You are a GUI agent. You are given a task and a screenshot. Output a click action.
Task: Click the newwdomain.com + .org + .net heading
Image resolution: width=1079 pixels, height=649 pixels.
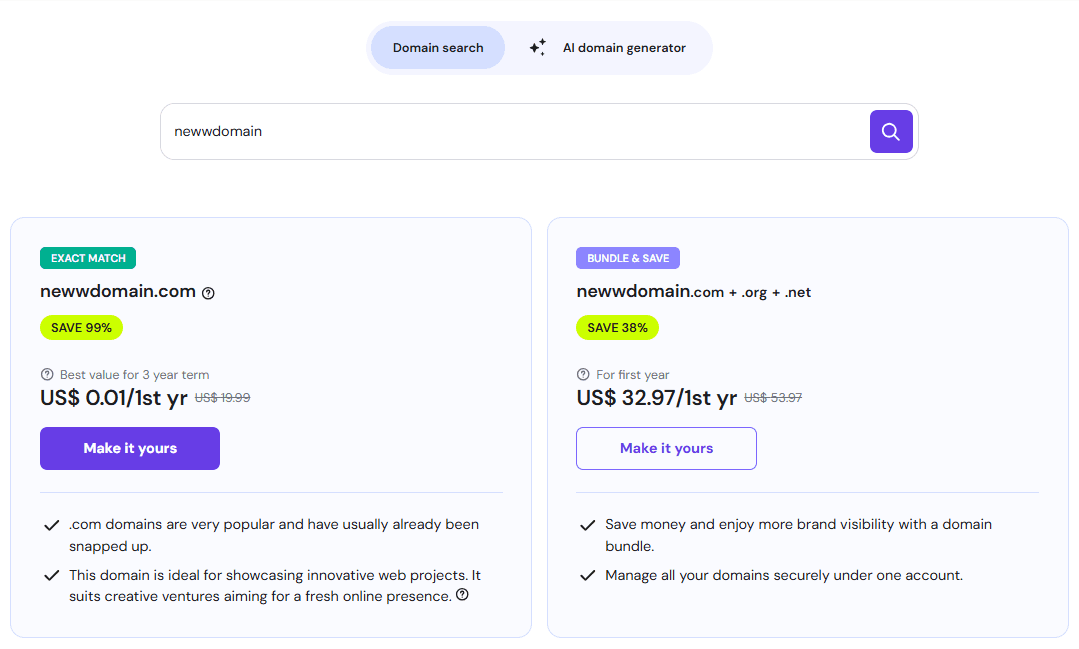tap(693, 292)
